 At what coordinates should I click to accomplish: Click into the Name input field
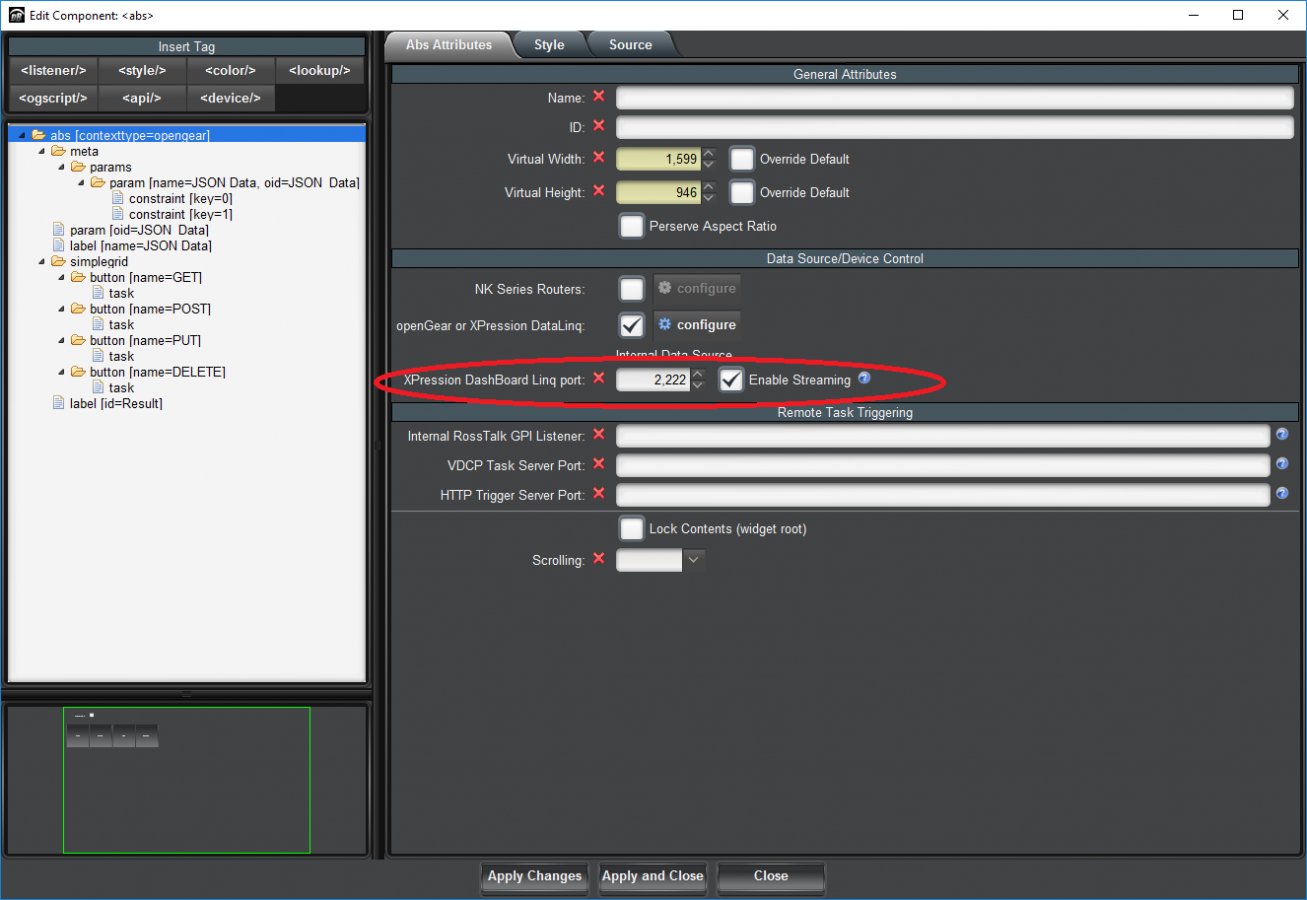955,97
